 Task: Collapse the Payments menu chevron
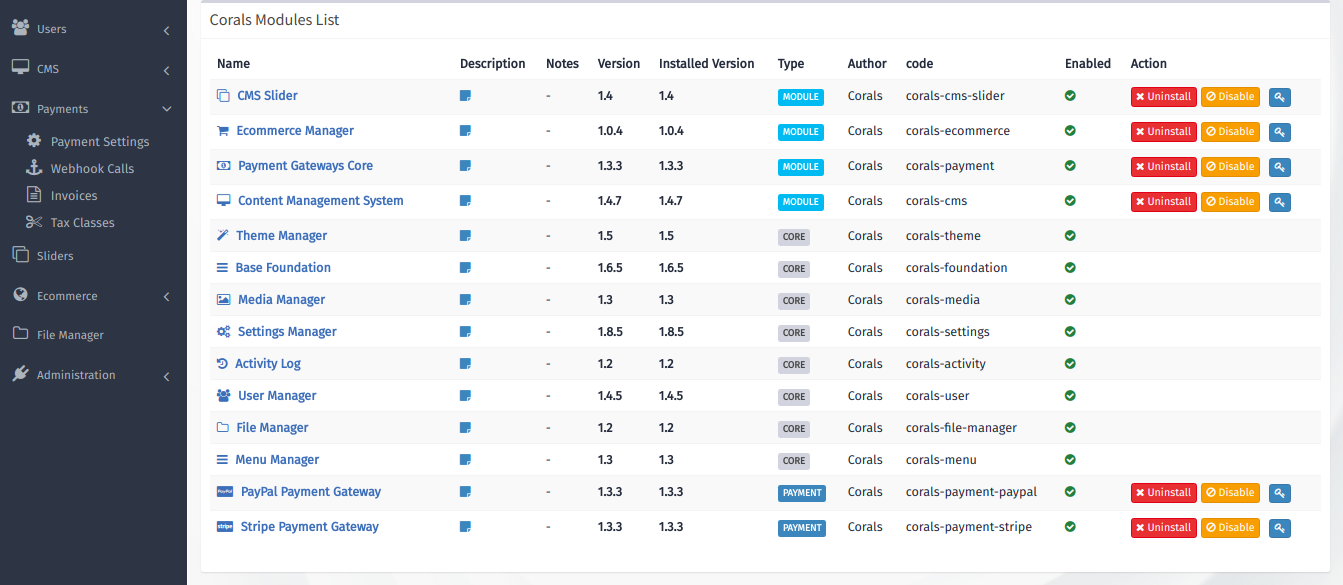point(166,109)
